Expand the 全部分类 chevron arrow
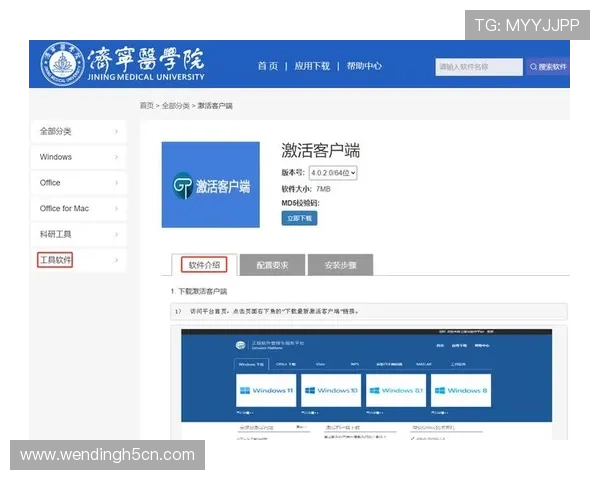Screen dimensions: 600x480 [x=116, y=131]
